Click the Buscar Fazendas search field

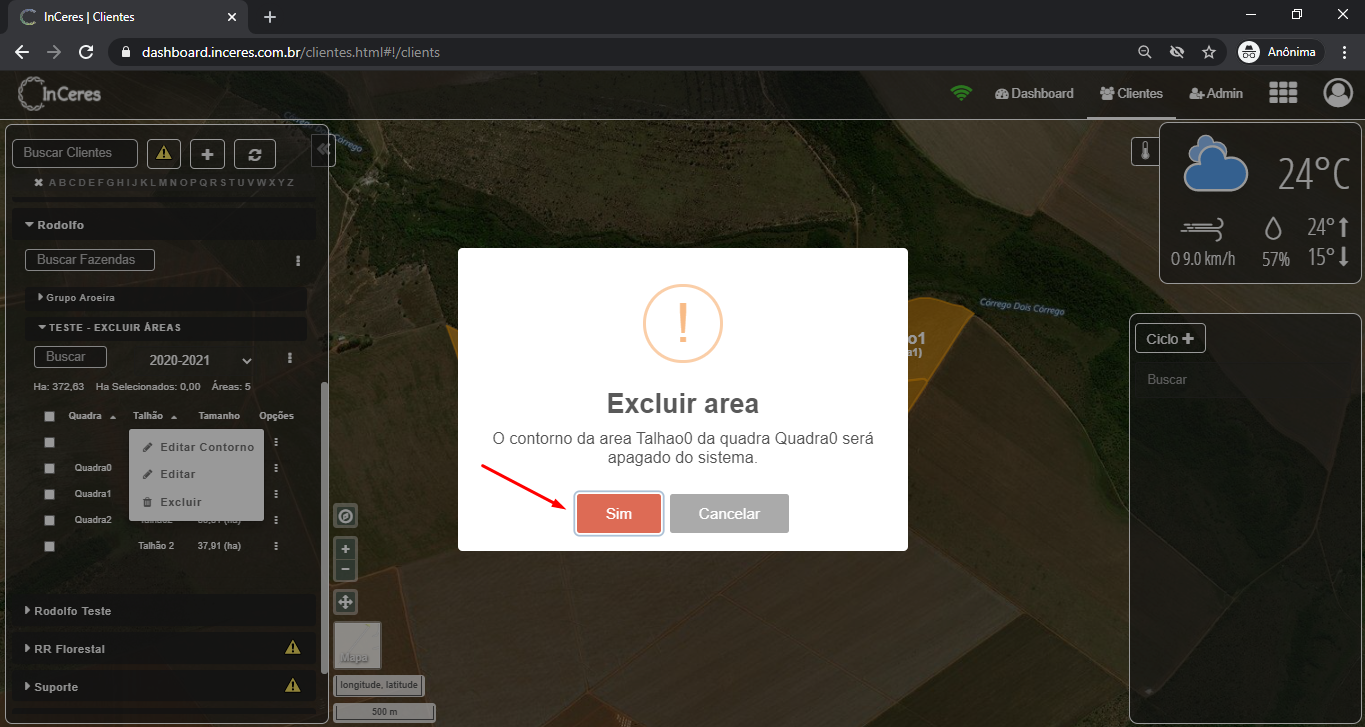[x=90, y=260]
